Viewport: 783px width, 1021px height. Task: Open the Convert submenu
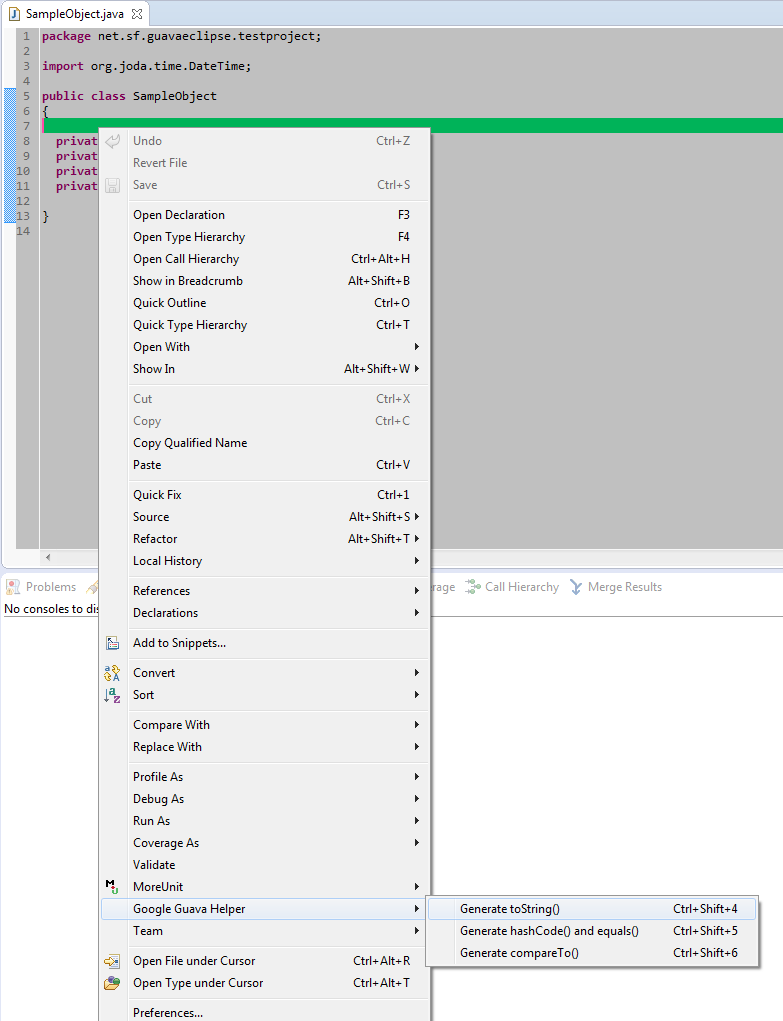264,673
